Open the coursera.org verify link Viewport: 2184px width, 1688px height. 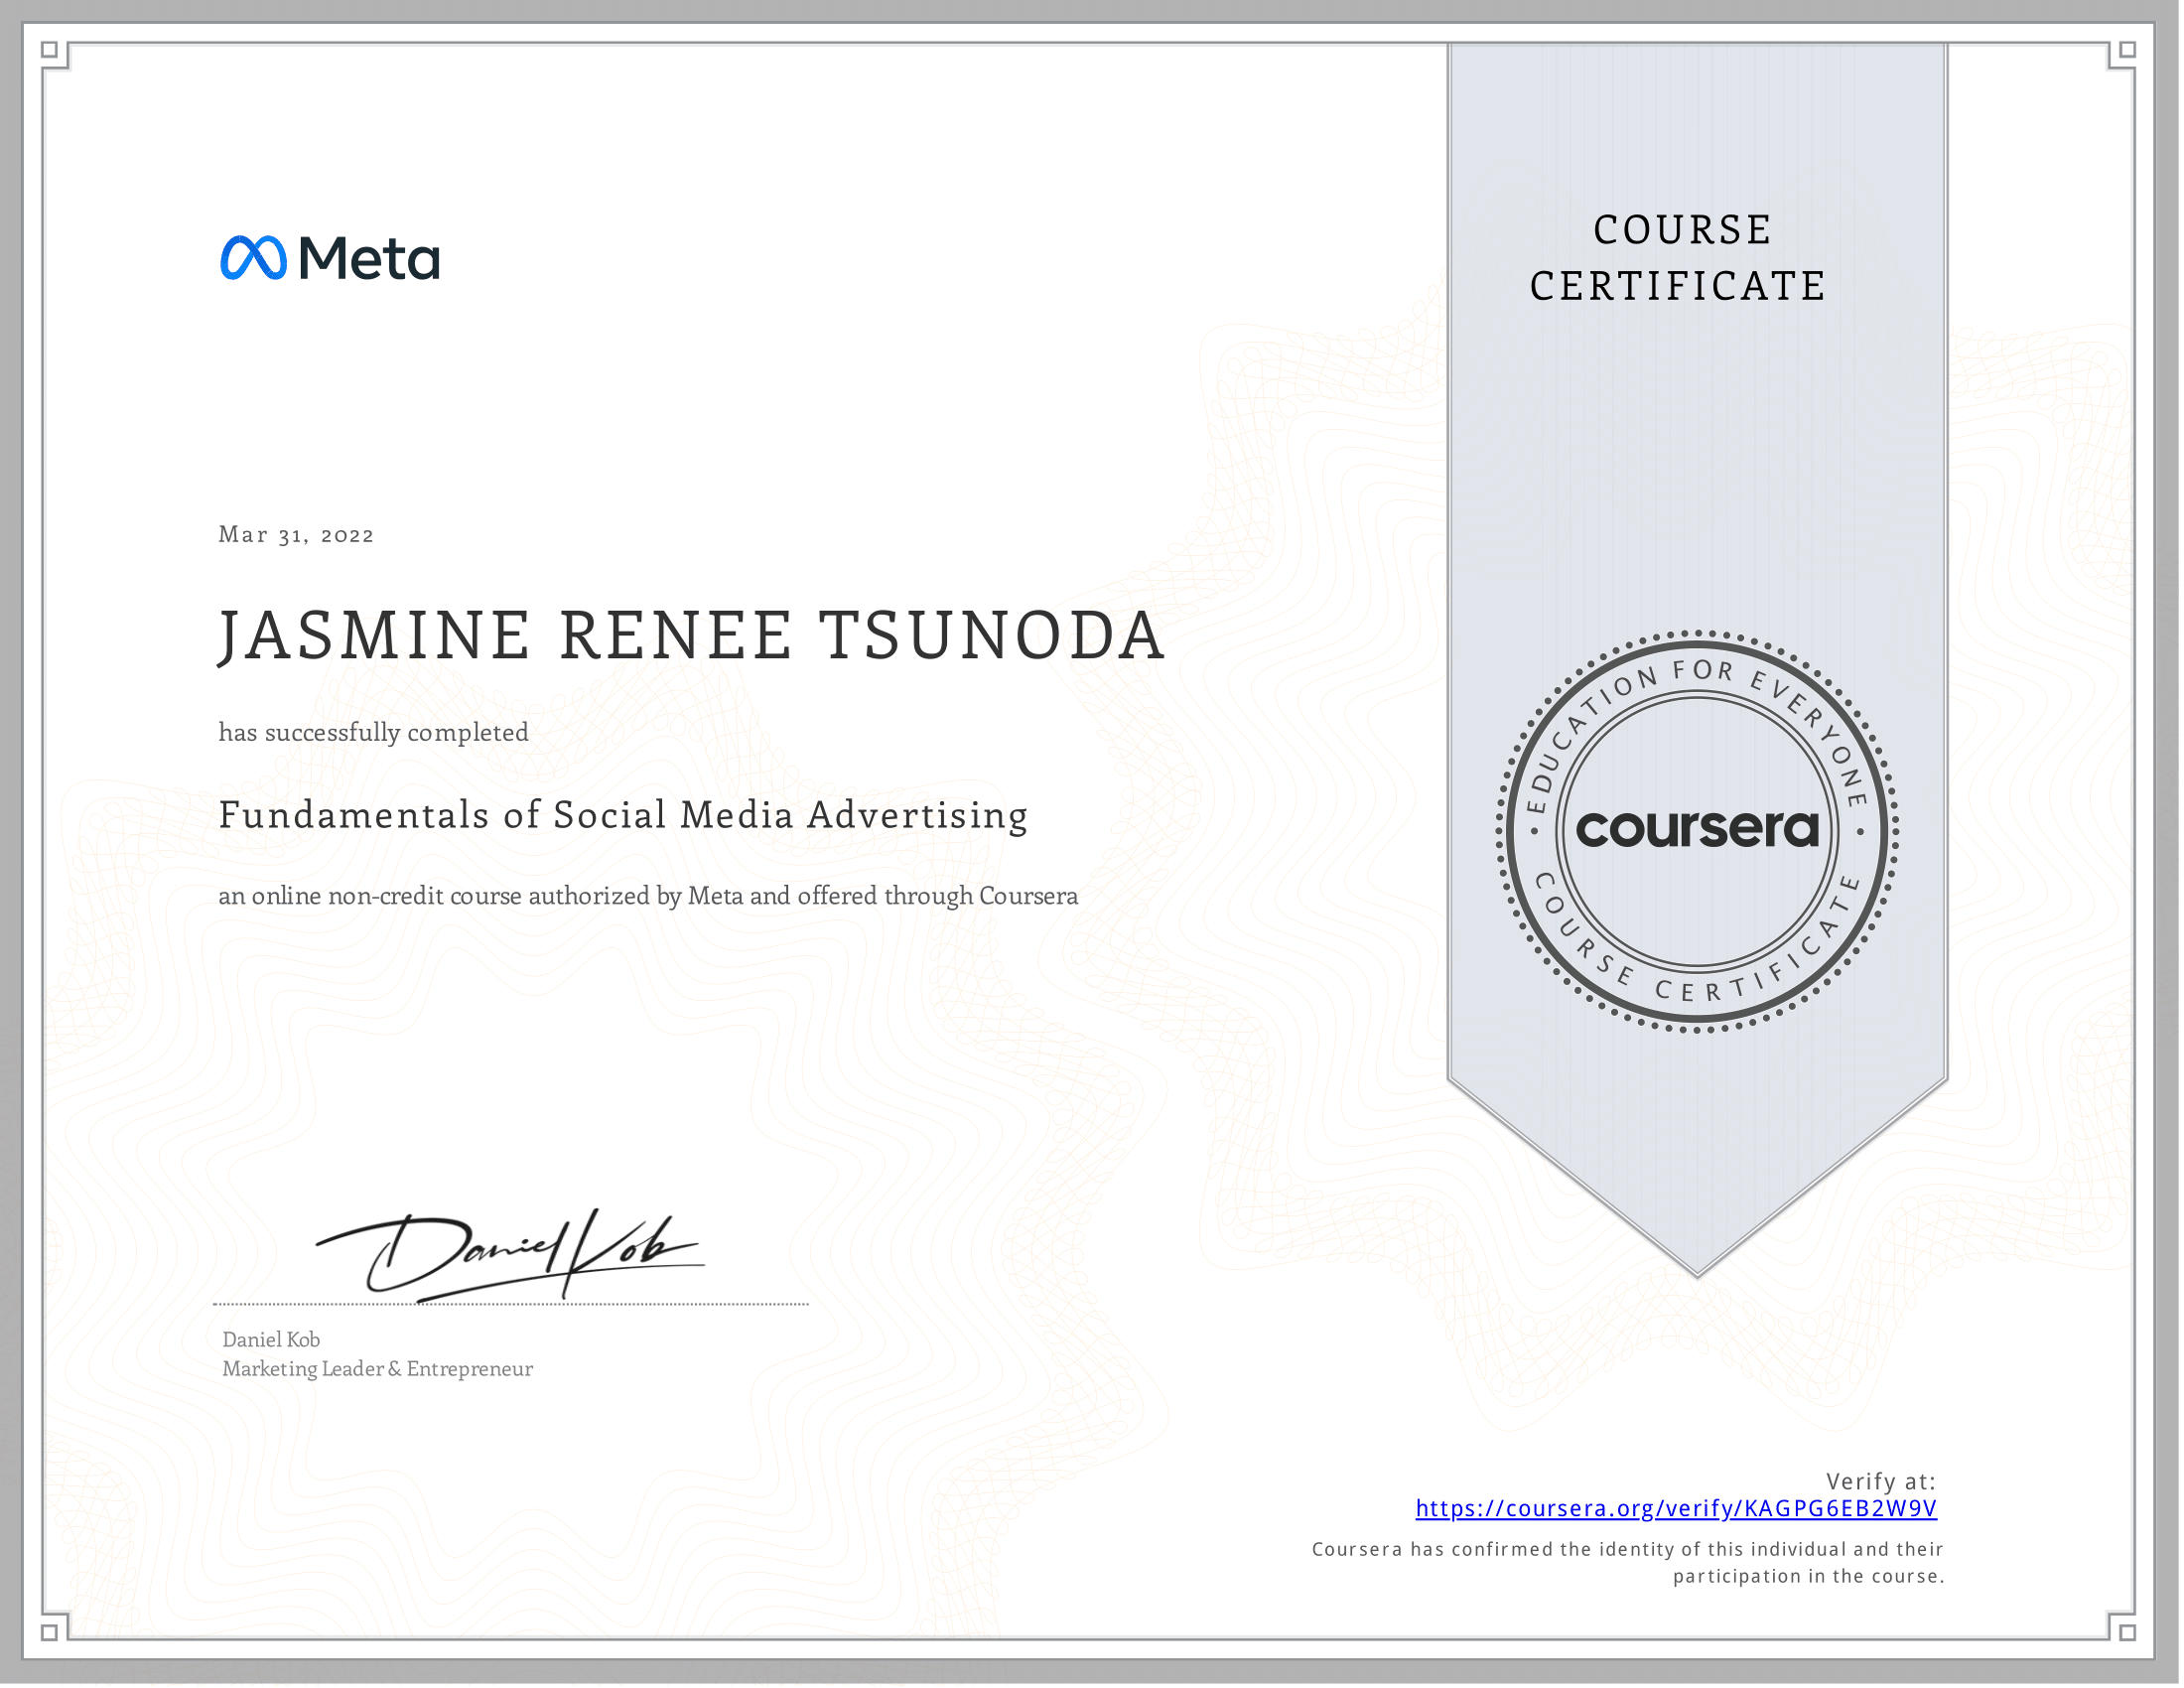[x=1676, y=1508]
